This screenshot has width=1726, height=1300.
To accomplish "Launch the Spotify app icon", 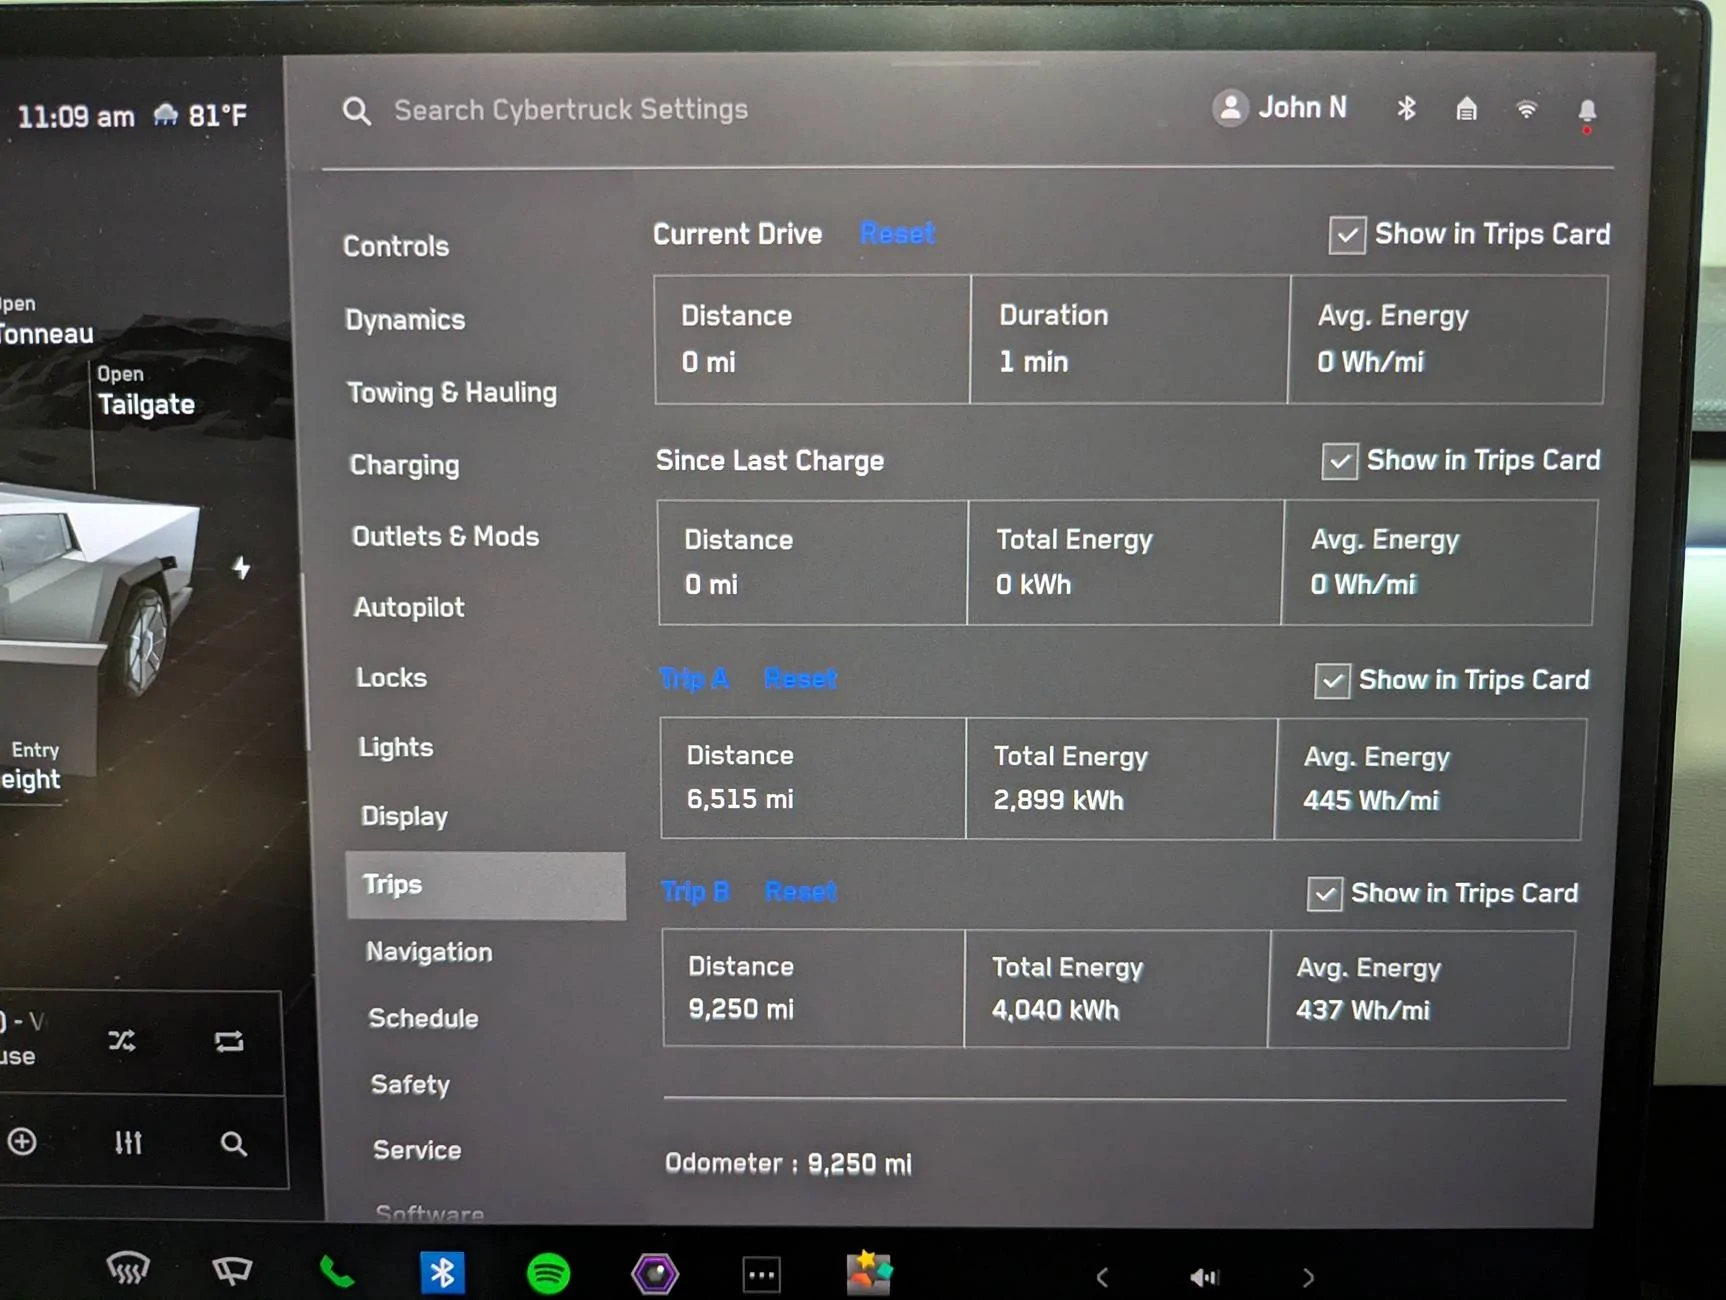I will (x=548, y=1273).
